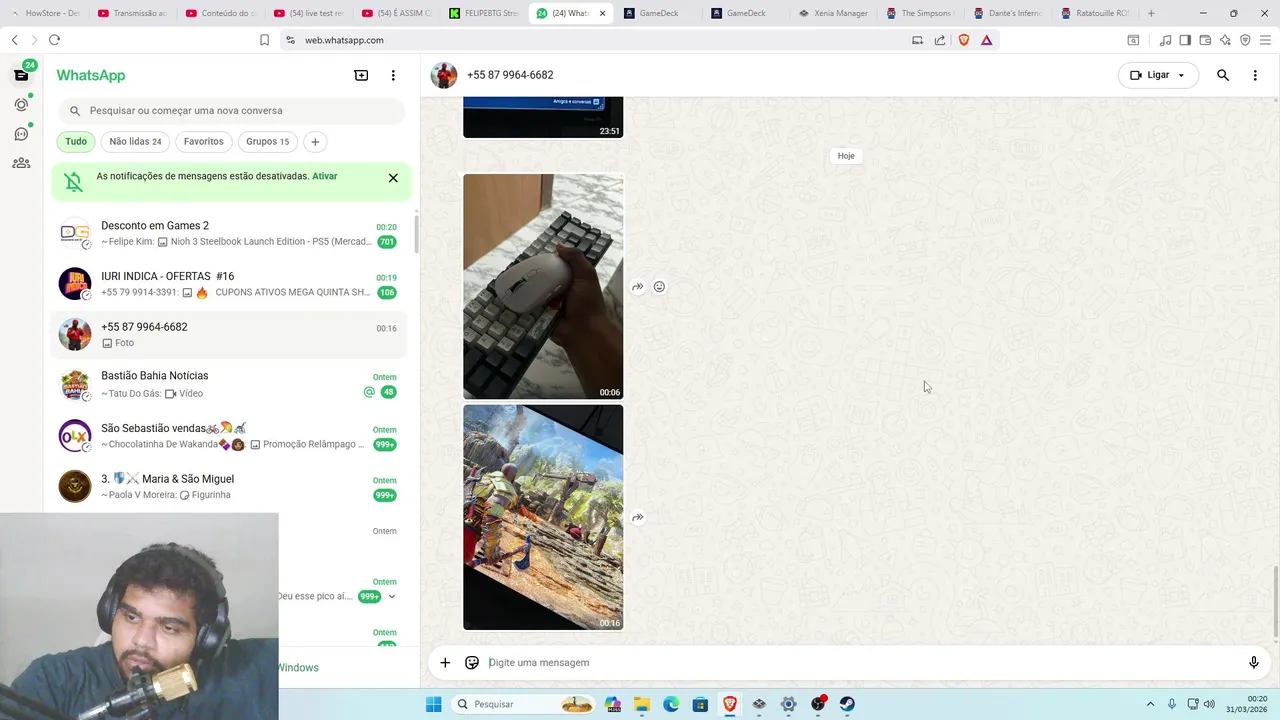1280x720 pixels.
Task: Switch to the The Simpsons browser tab
Action: [921, 13]
